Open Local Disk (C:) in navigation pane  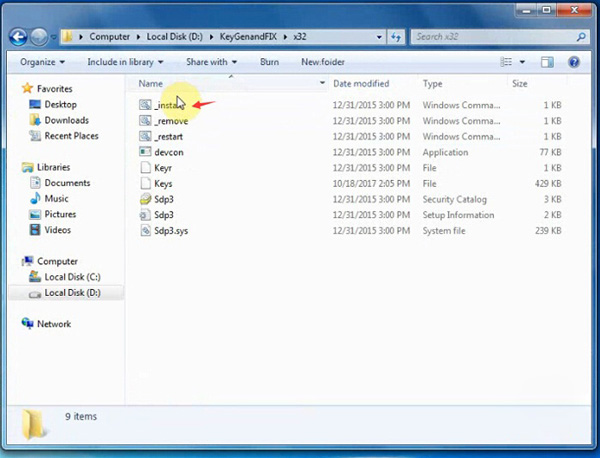coord(72,277)
